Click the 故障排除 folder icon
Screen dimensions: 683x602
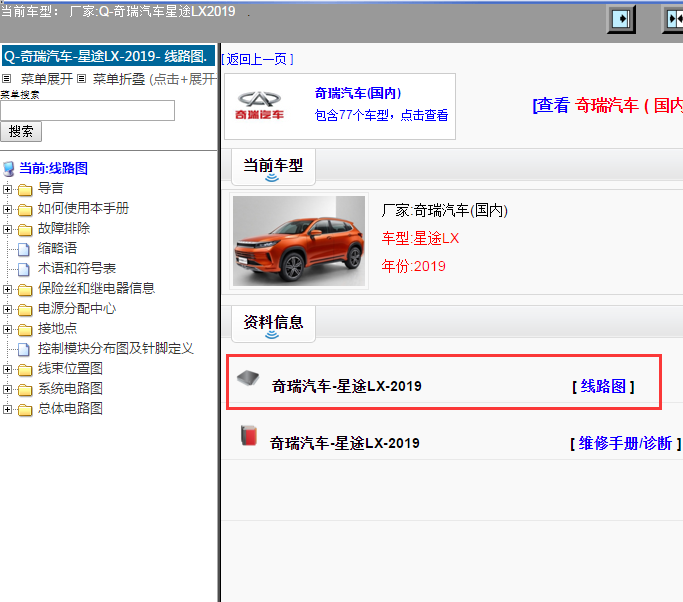[25, 230]
